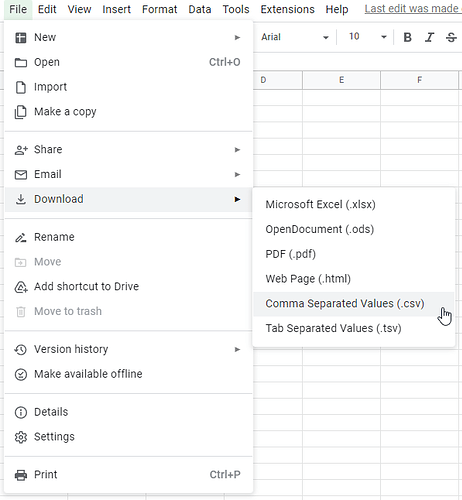Image resolution: width=462 pixels, height=500 pixels.
Task: Select column D header
Action: [x=277, y=80]
